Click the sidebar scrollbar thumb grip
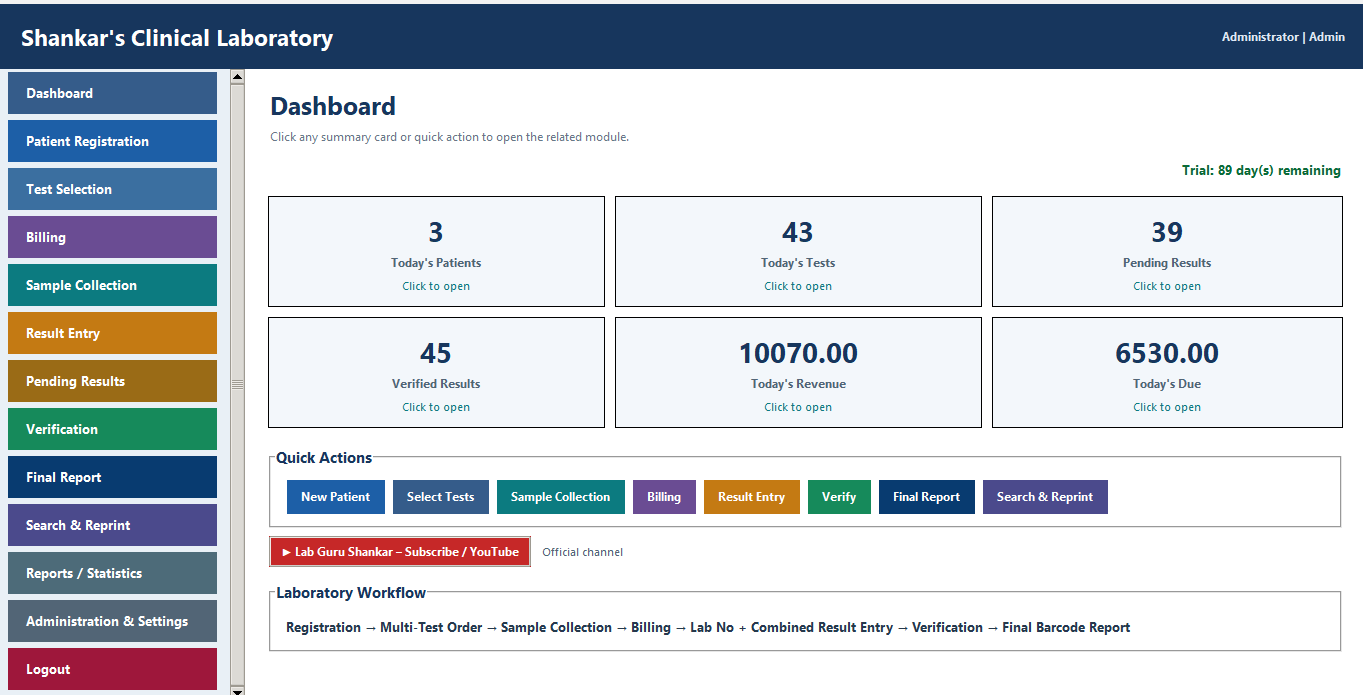 click(237, 384)
